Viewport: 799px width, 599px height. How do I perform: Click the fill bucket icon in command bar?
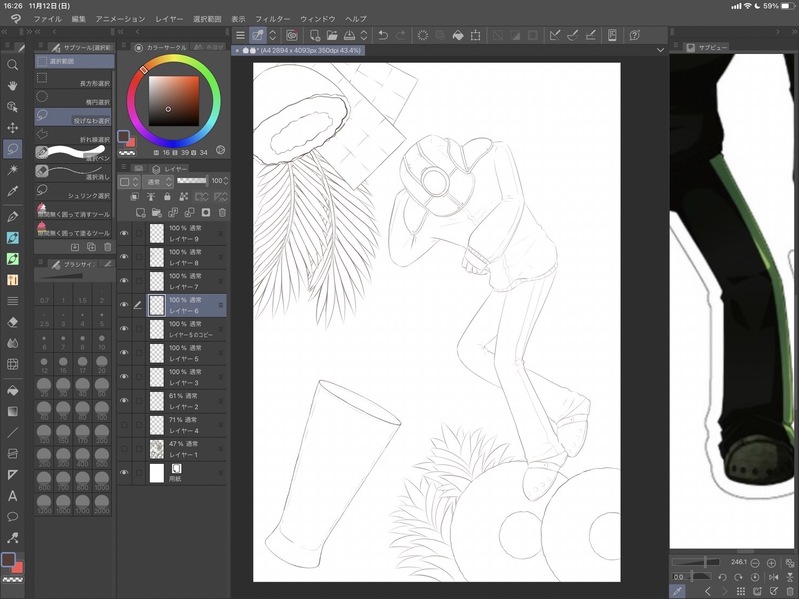tap(458, 35)
